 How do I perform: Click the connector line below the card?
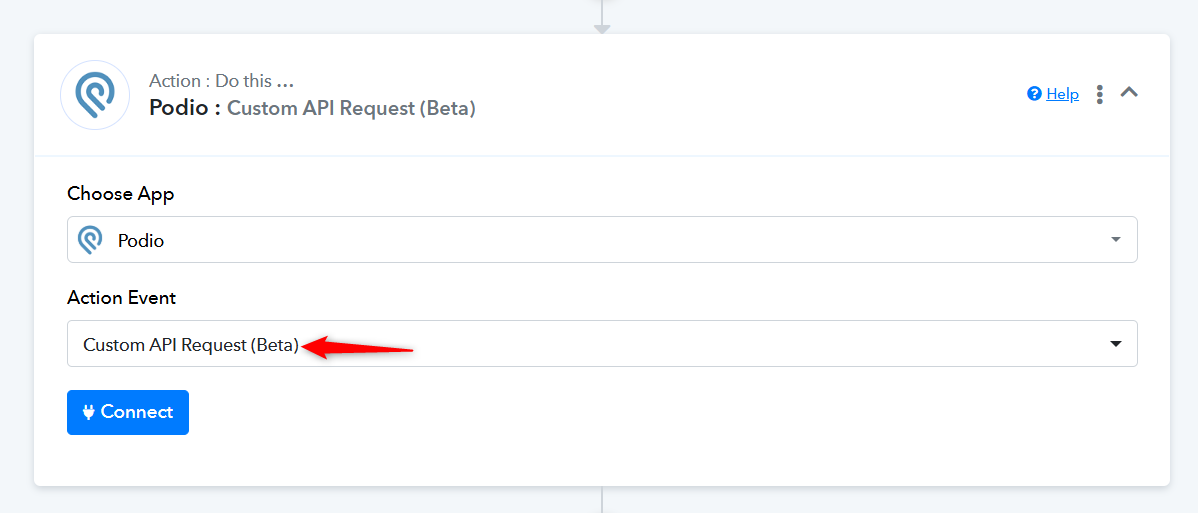click(602, 499)
